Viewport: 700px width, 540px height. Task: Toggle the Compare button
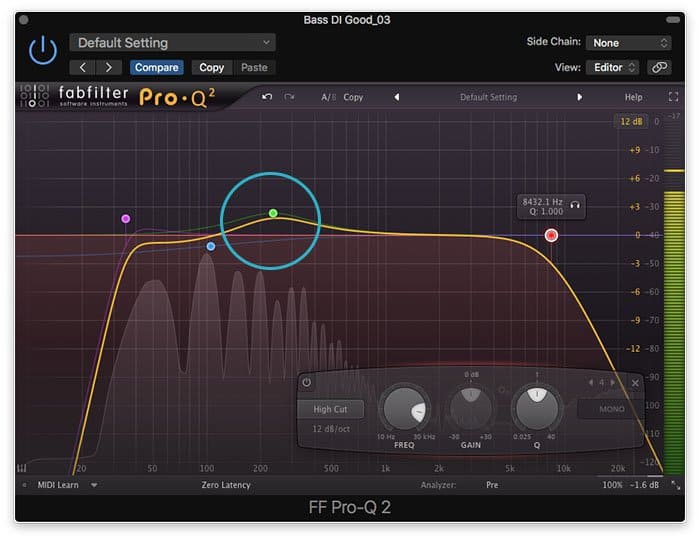pos(157,67)
